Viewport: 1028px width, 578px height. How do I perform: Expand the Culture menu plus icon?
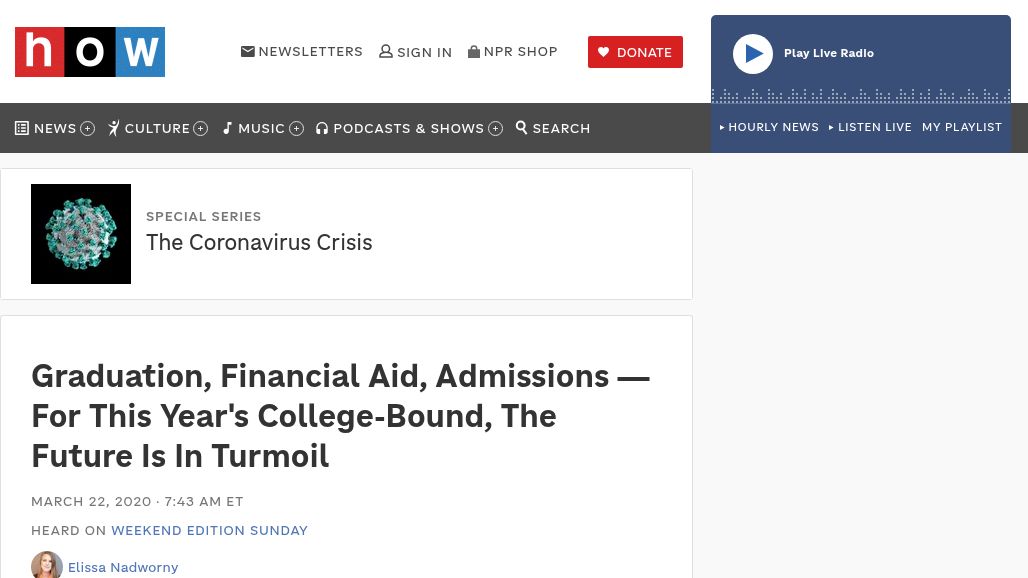(x=201, y=129)
